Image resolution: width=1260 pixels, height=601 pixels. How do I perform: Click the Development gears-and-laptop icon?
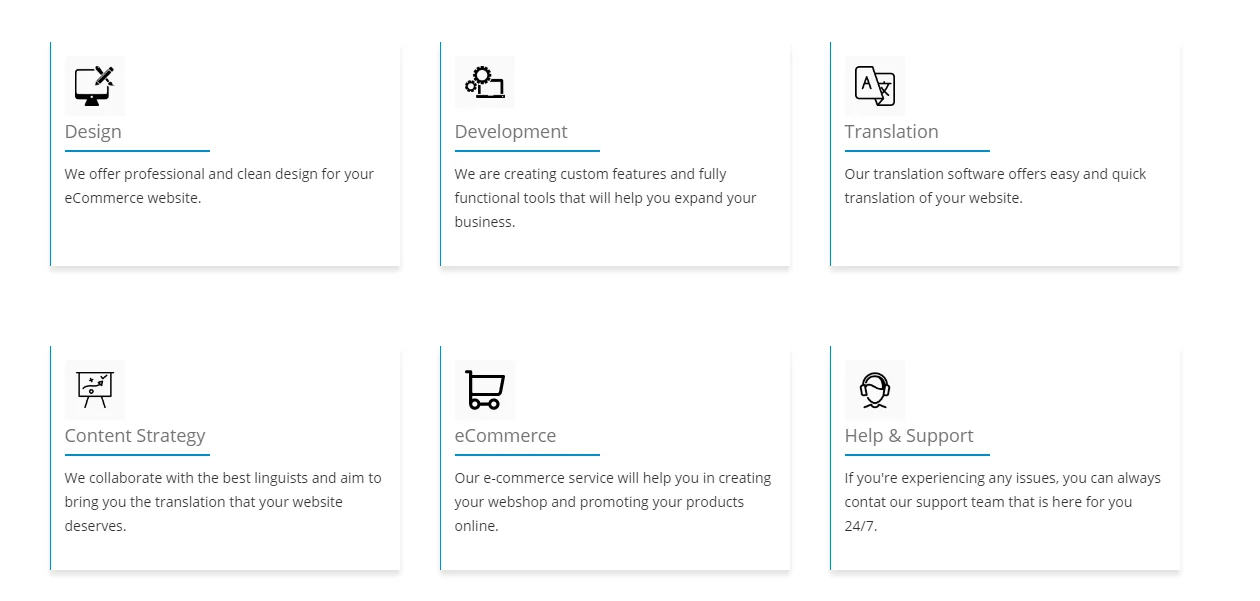485,82
